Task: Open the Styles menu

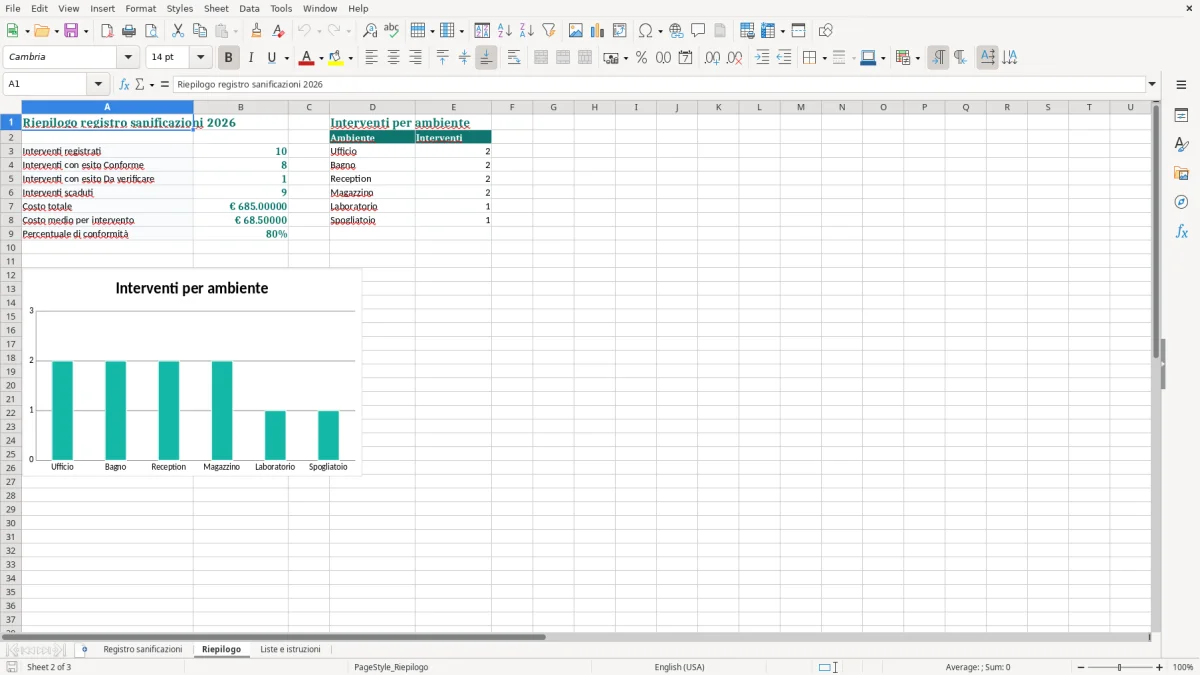Action: [x=180, y=8]
